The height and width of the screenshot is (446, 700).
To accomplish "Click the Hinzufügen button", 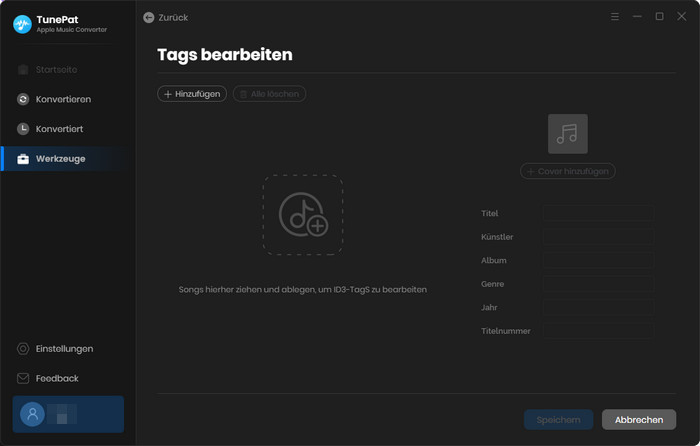I will (x=192, y=94).
